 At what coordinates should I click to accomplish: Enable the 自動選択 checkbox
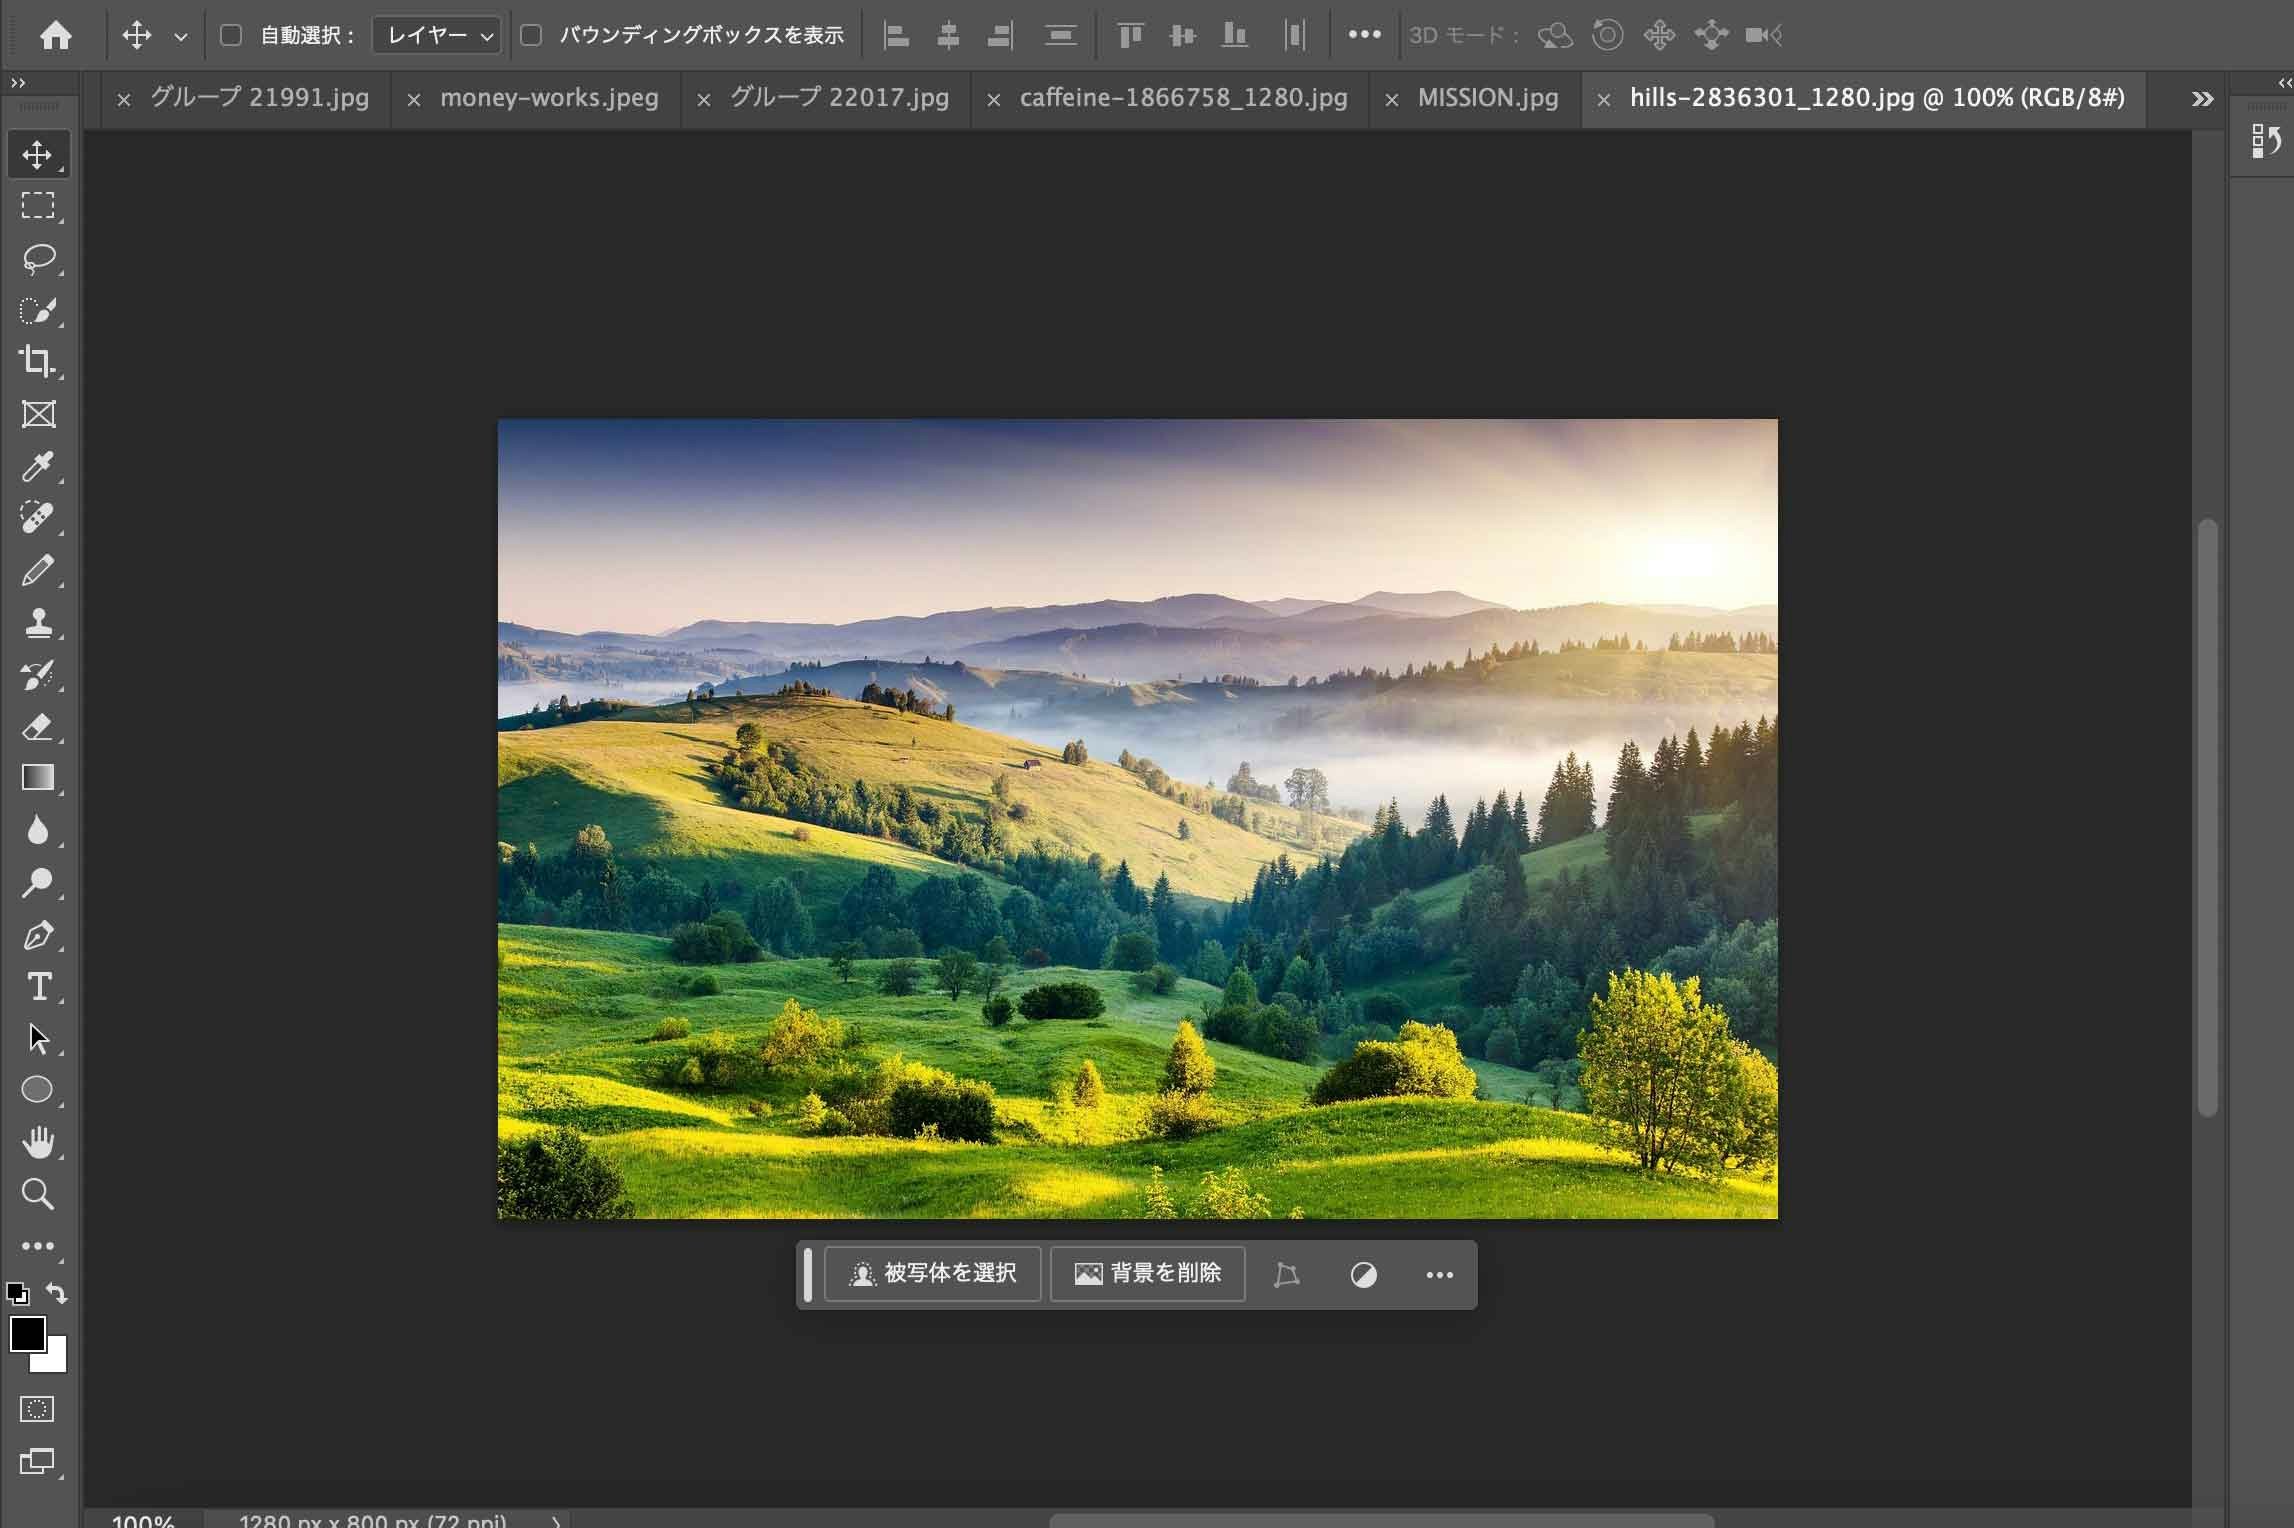click(231, 36)
